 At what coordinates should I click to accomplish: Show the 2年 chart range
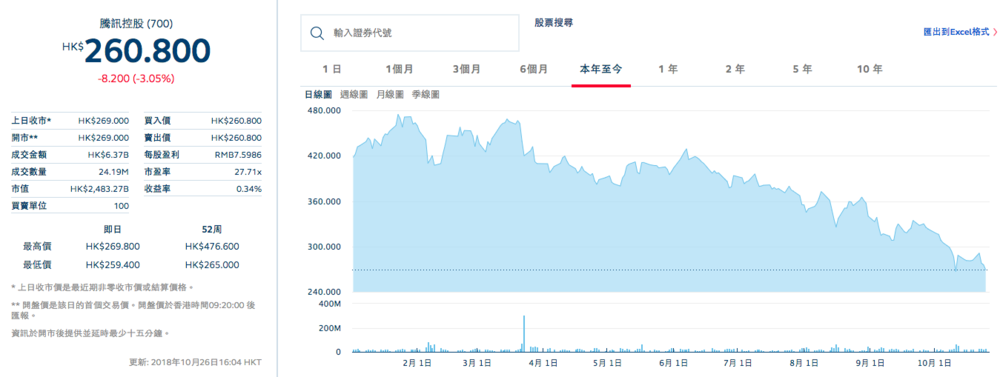coord(735,70)
